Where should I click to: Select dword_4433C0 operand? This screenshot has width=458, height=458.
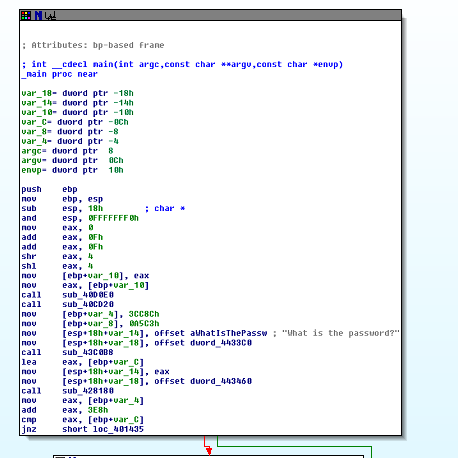tap(221, 343)
